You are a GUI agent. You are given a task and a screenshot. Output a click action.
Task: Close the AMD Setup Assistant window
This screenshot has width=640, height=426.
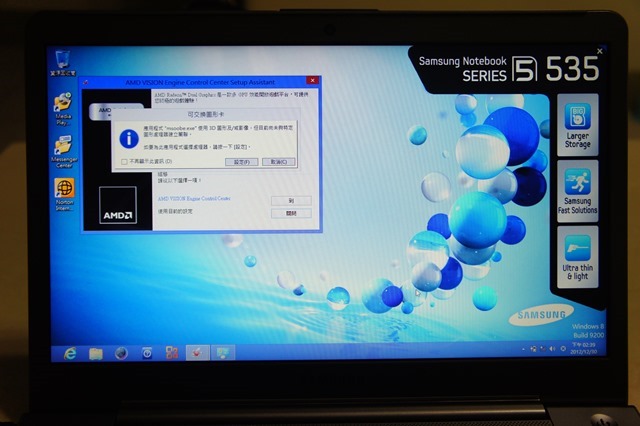312,81
